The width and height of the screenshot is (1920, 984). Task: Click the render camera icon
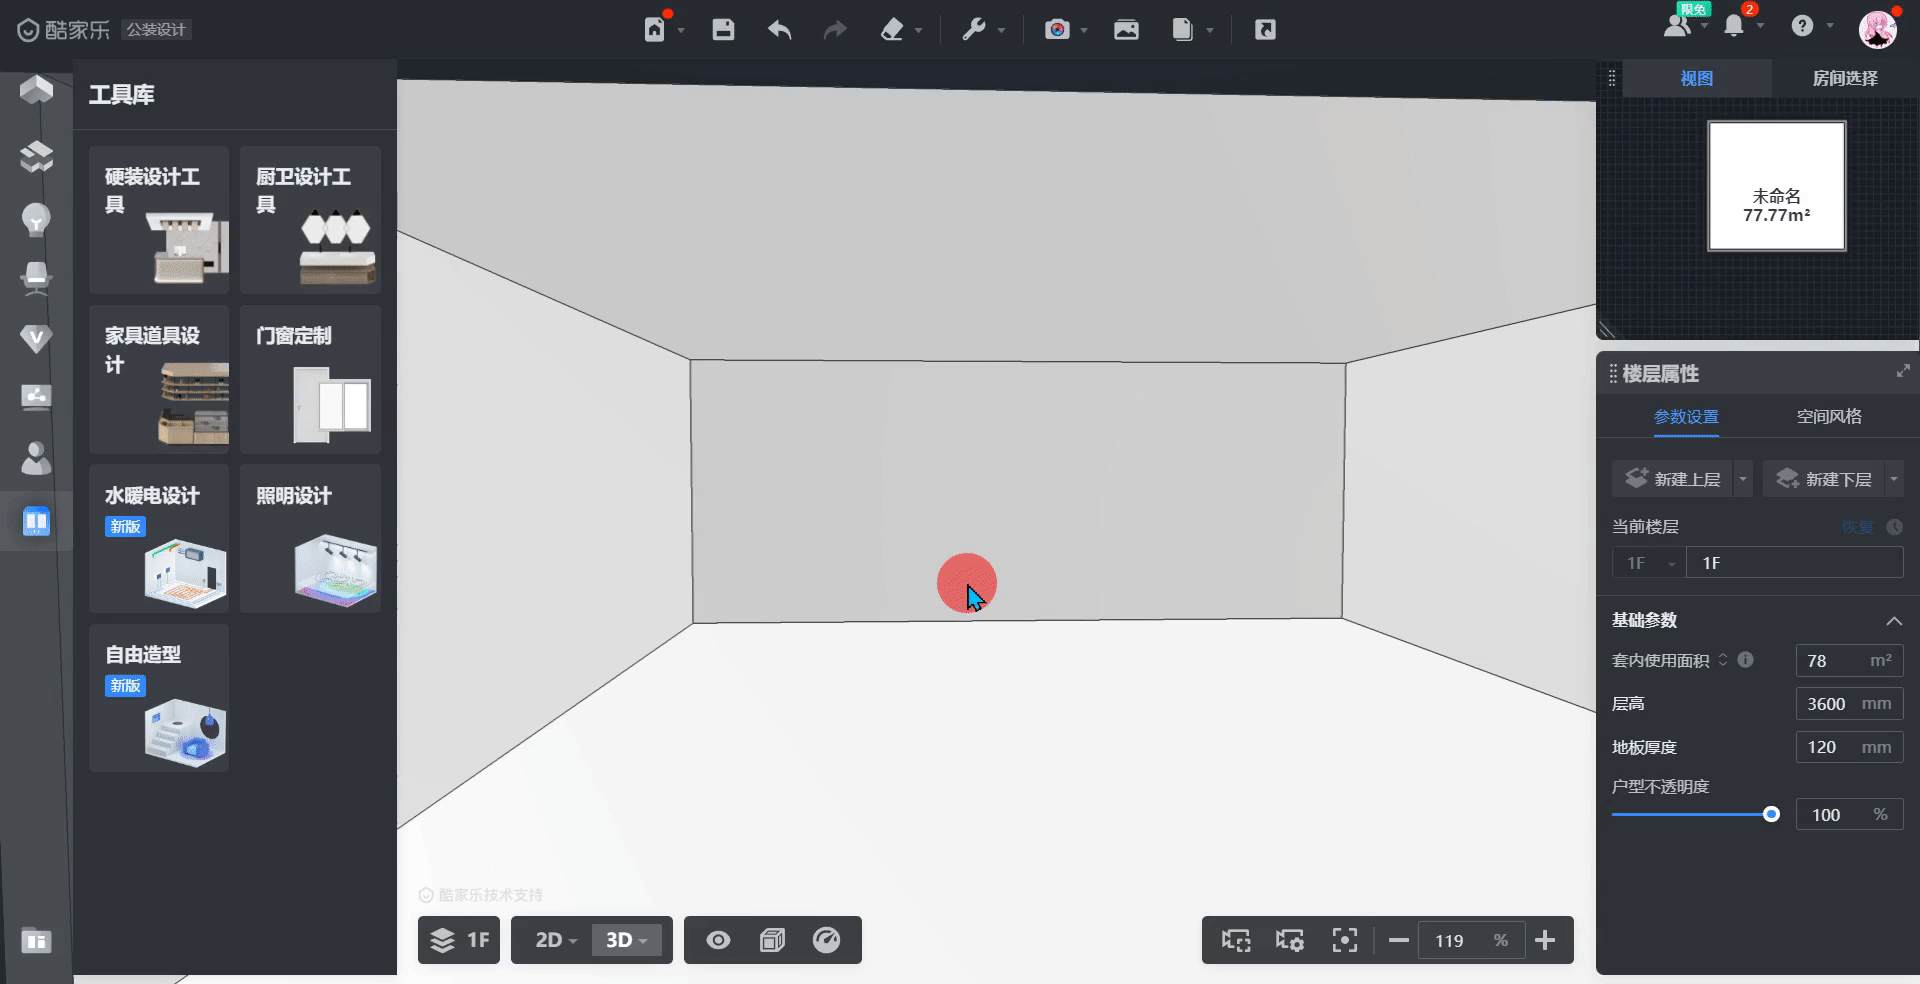pyautogui.click(x=1057, y=30)
